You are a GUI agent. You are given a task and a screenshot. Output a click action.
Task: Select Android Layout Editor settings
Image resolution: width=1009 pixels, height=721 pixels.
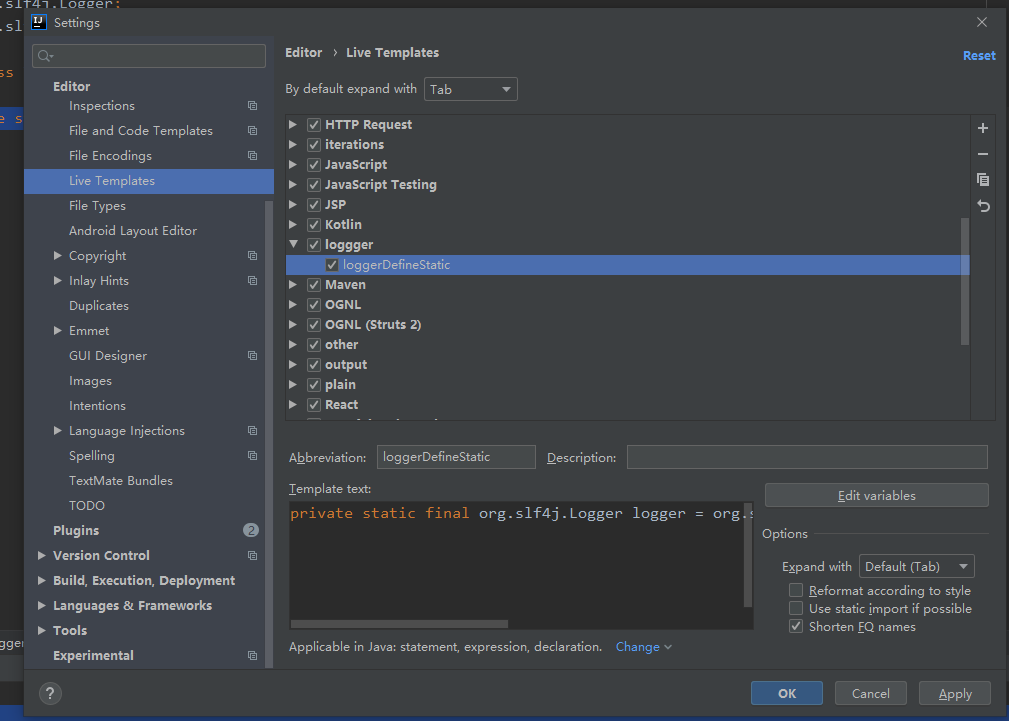pos(133,230)
